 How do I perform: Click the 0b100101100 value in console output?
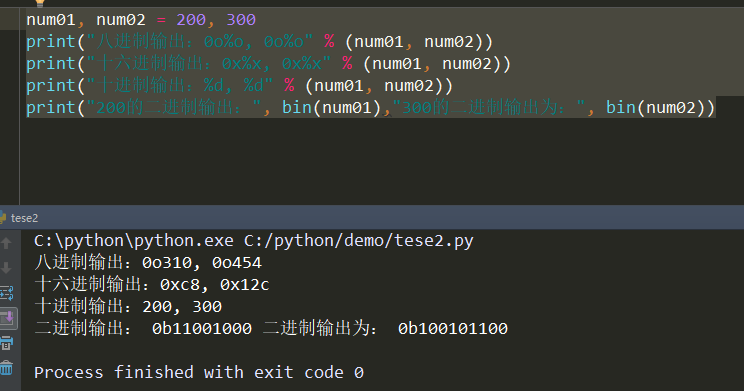click(453, 328)
